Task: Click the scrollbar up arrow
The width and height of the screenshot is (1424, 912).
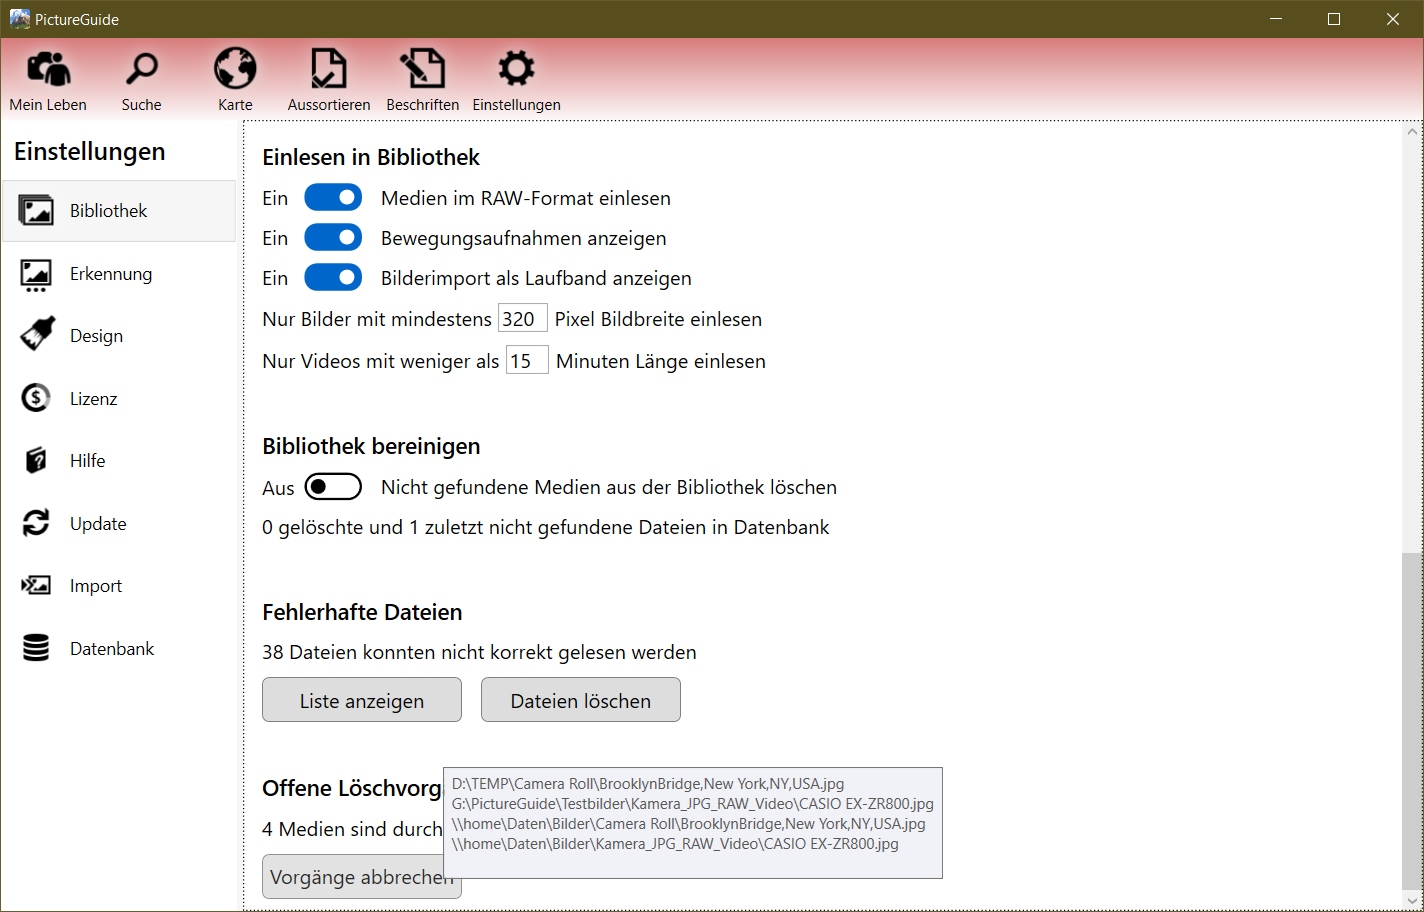Action: pos(1412,131)
